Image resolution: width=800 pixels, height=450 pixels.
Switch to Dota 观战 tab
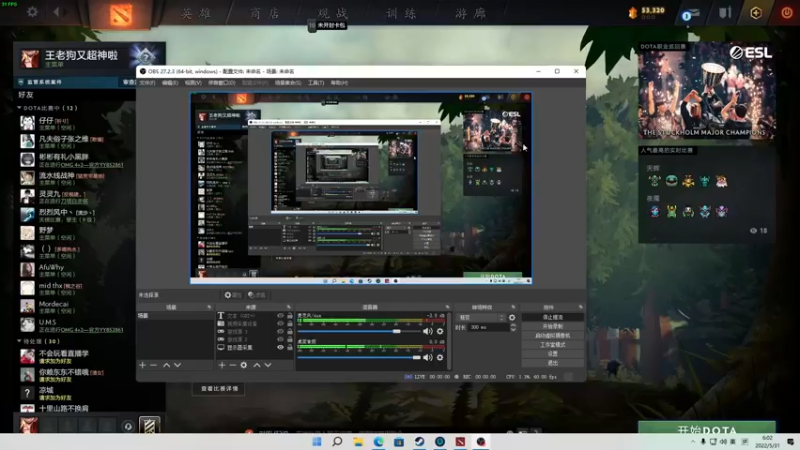(x=333, y=13)
